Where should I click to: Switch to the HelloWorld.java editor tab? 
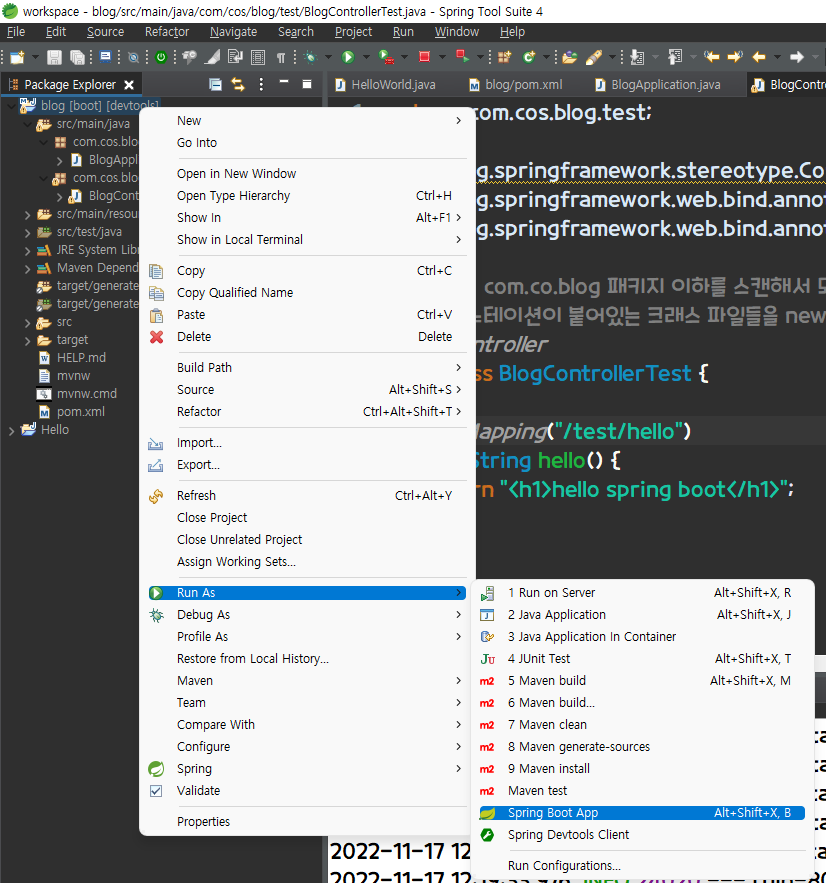[386, 85]
